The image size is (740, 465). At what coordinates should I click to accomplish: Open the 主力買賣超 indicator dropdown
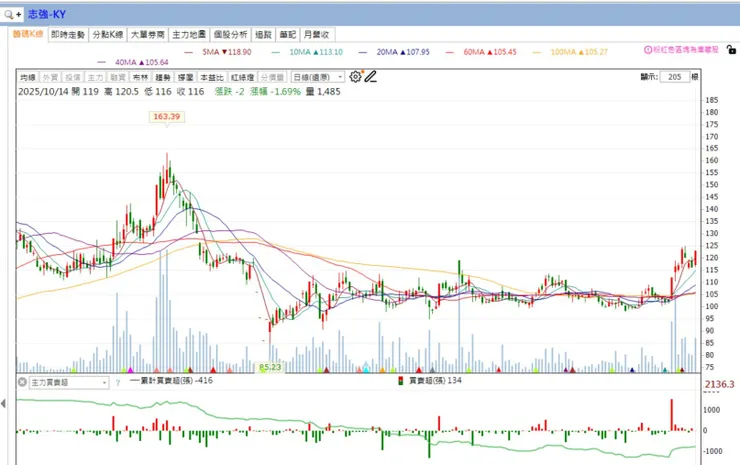[x=69, y=382]
